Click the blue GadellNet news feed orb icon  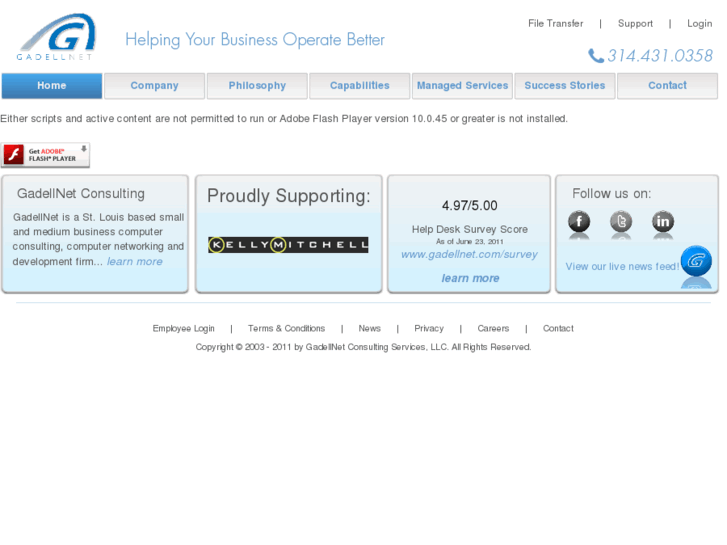point(696,261)
